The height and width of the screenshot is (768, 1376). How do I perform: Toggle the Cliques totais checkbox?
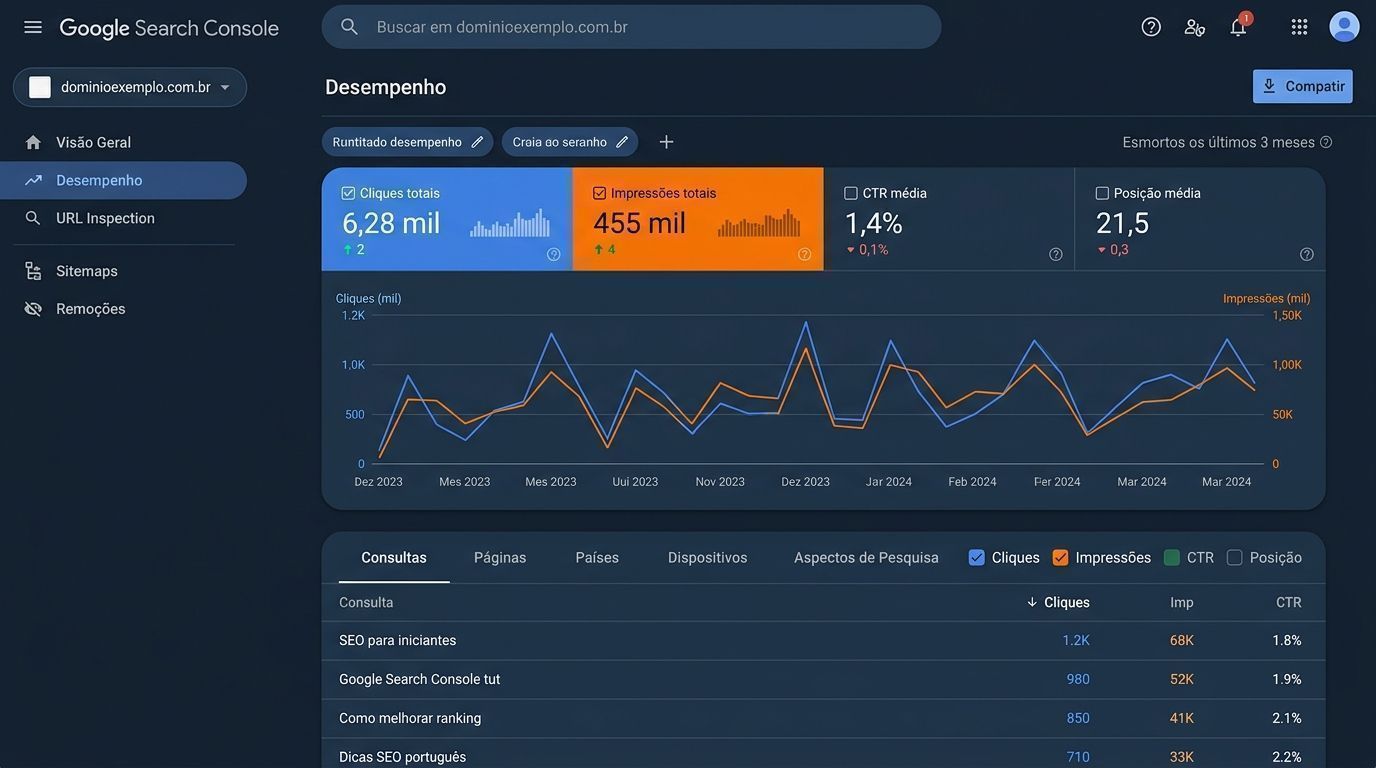coord(348,193)
